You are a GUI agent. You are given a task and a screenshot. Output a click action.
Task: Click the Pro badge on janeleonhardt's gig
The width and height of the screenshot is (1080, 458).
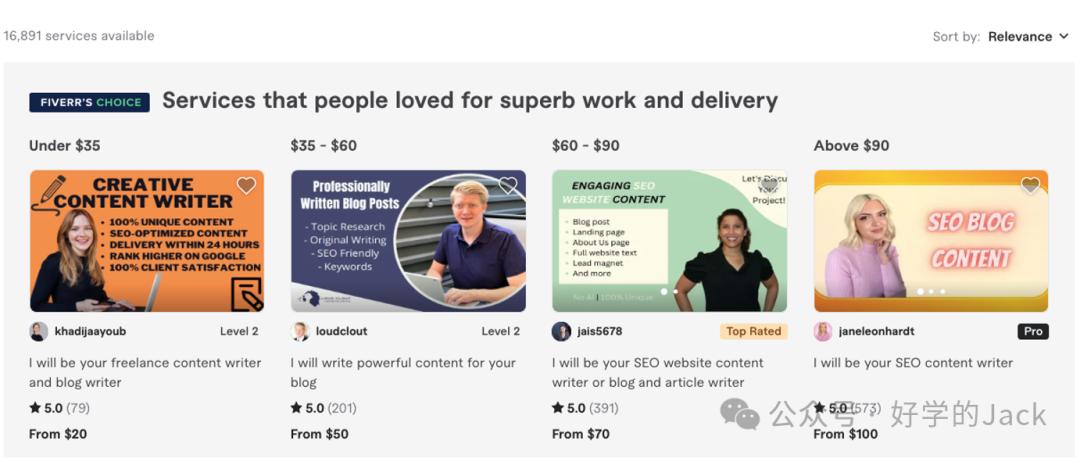tap(1033, 332)
